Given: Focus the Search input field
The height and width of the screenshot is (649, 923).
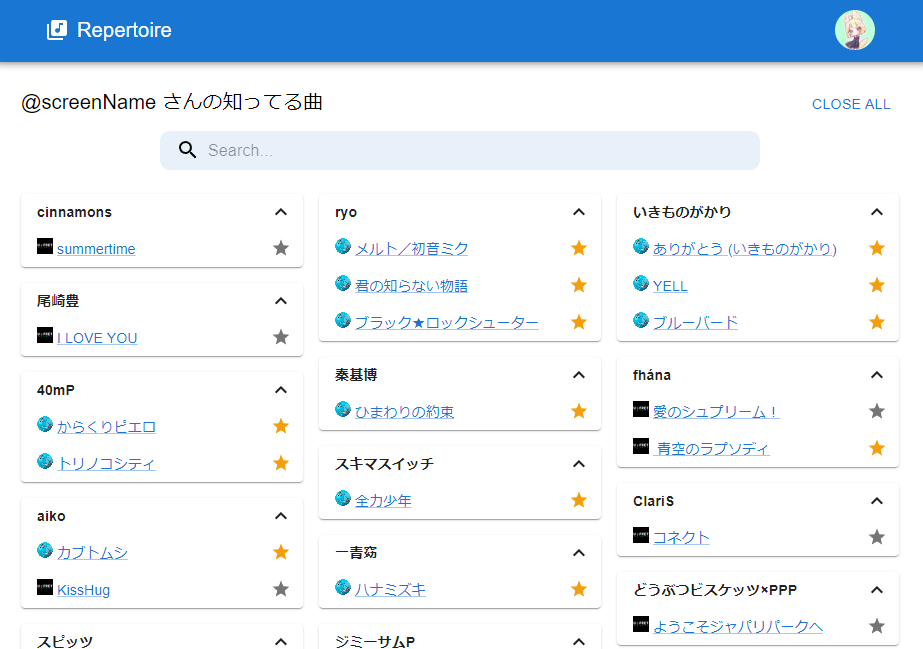Looking at the screenshot, I should tap(460, 151).
